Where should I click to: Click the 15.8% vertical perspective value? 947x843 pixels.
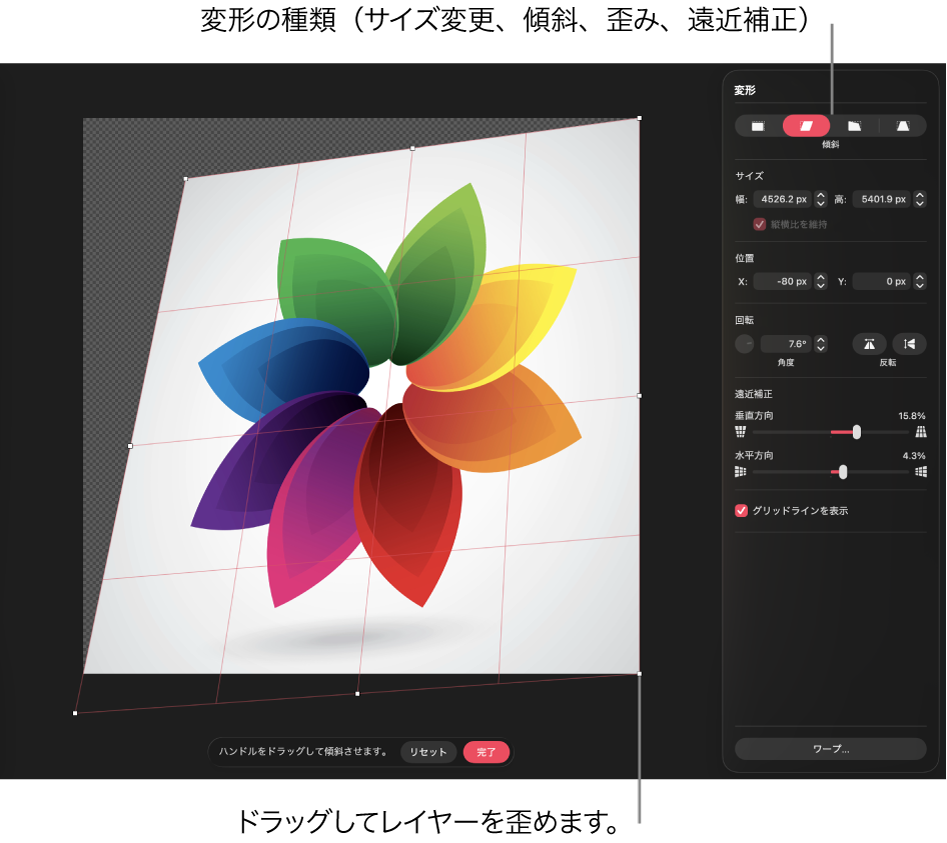click(911, 415)
